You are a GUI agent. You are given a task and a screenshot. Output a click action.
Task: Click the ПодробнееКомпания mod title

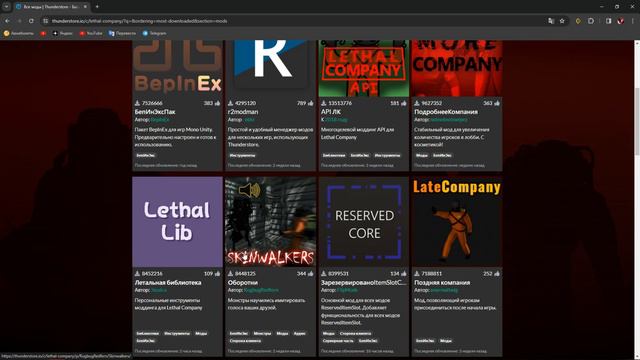click(446, 111)
